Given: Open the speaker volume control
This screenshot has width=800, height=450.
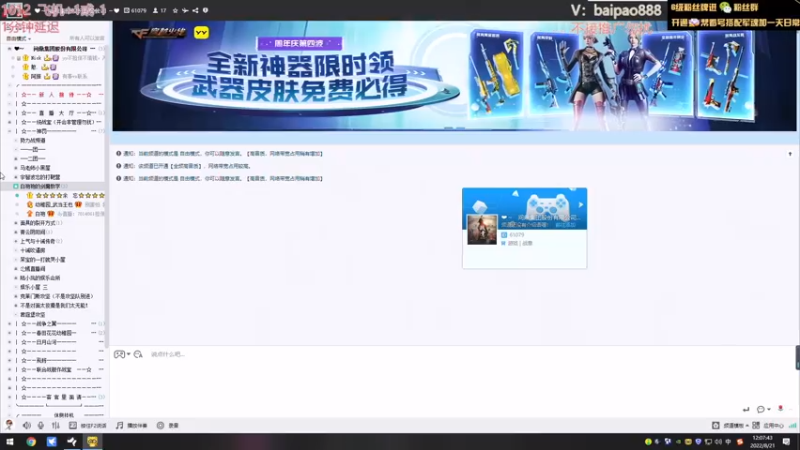Looking at the screenshot, I should click(27, 425).
